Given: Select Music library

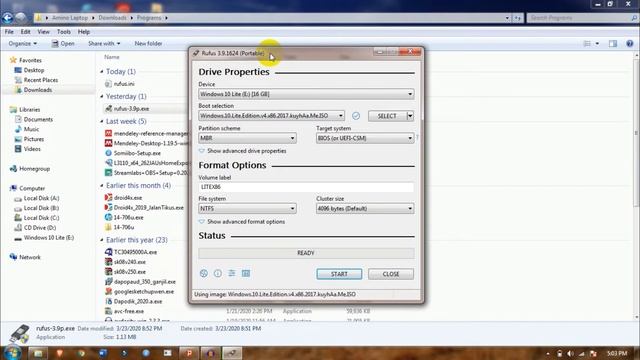Looking at the screenshot, I should tap(27, 129).
